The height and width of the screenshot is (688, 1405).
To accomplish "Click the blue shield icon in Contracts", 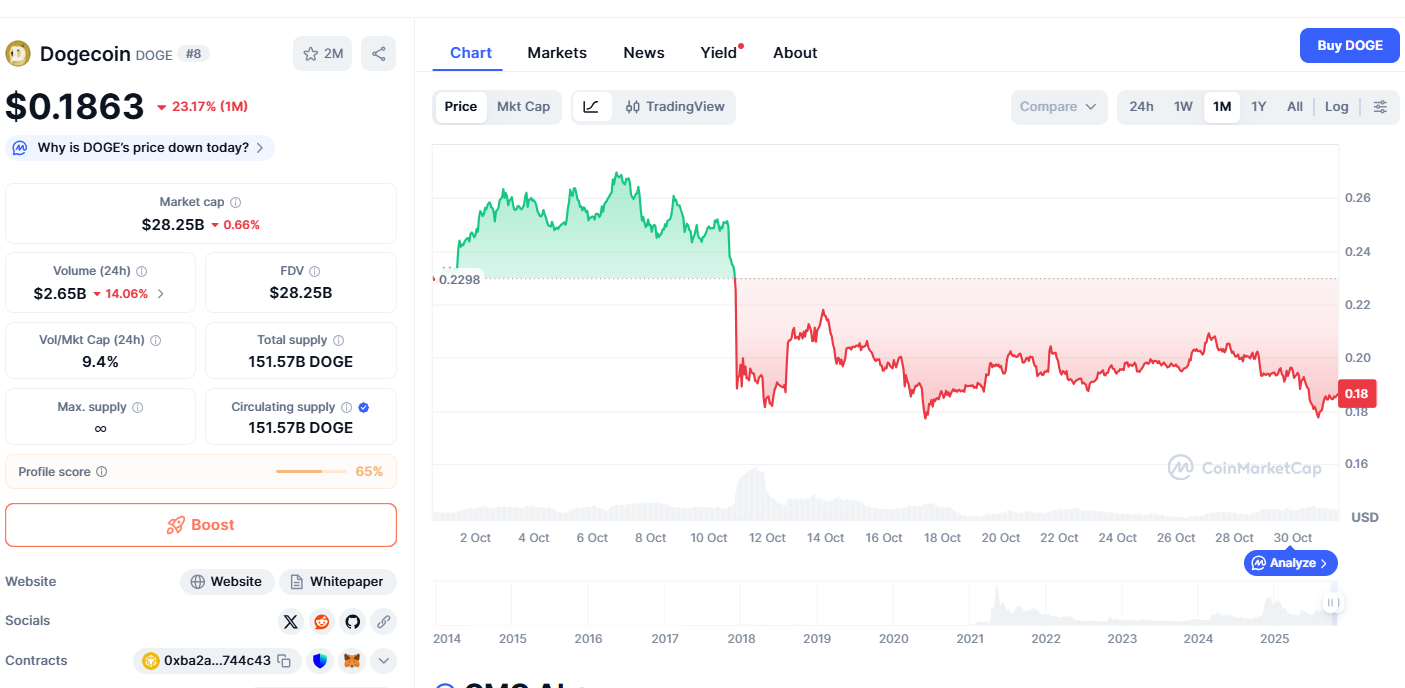I will pos(320,661).
